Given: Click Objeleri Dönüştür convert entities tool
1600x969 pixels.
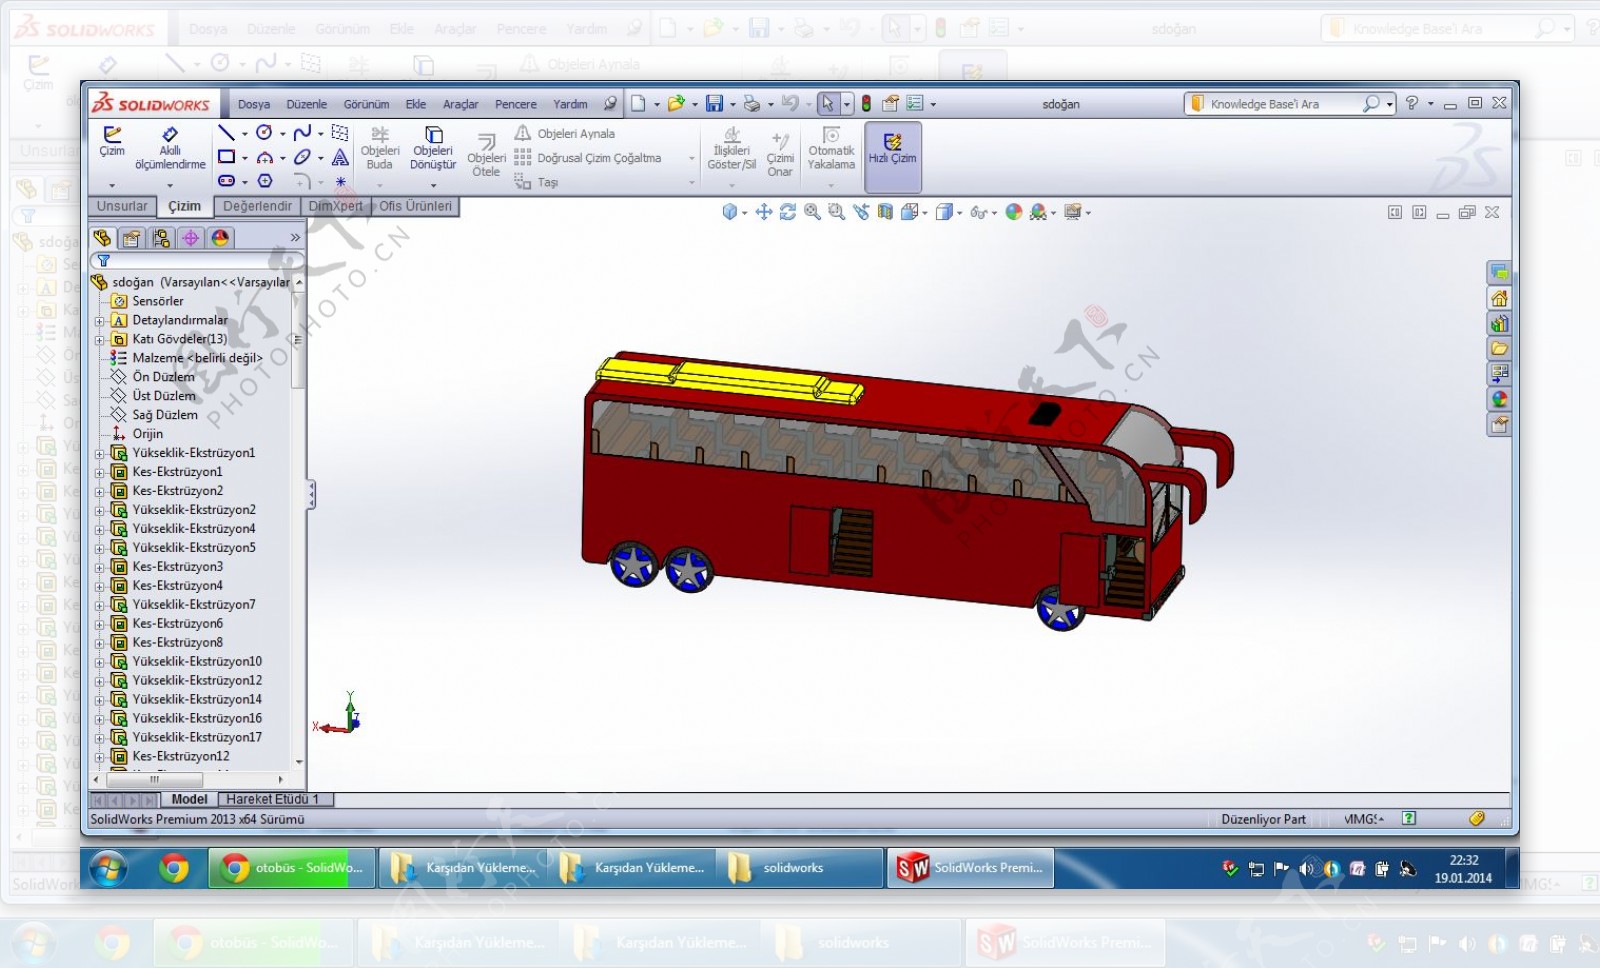Looking at the screenshot, I should [x=433, y=148].
